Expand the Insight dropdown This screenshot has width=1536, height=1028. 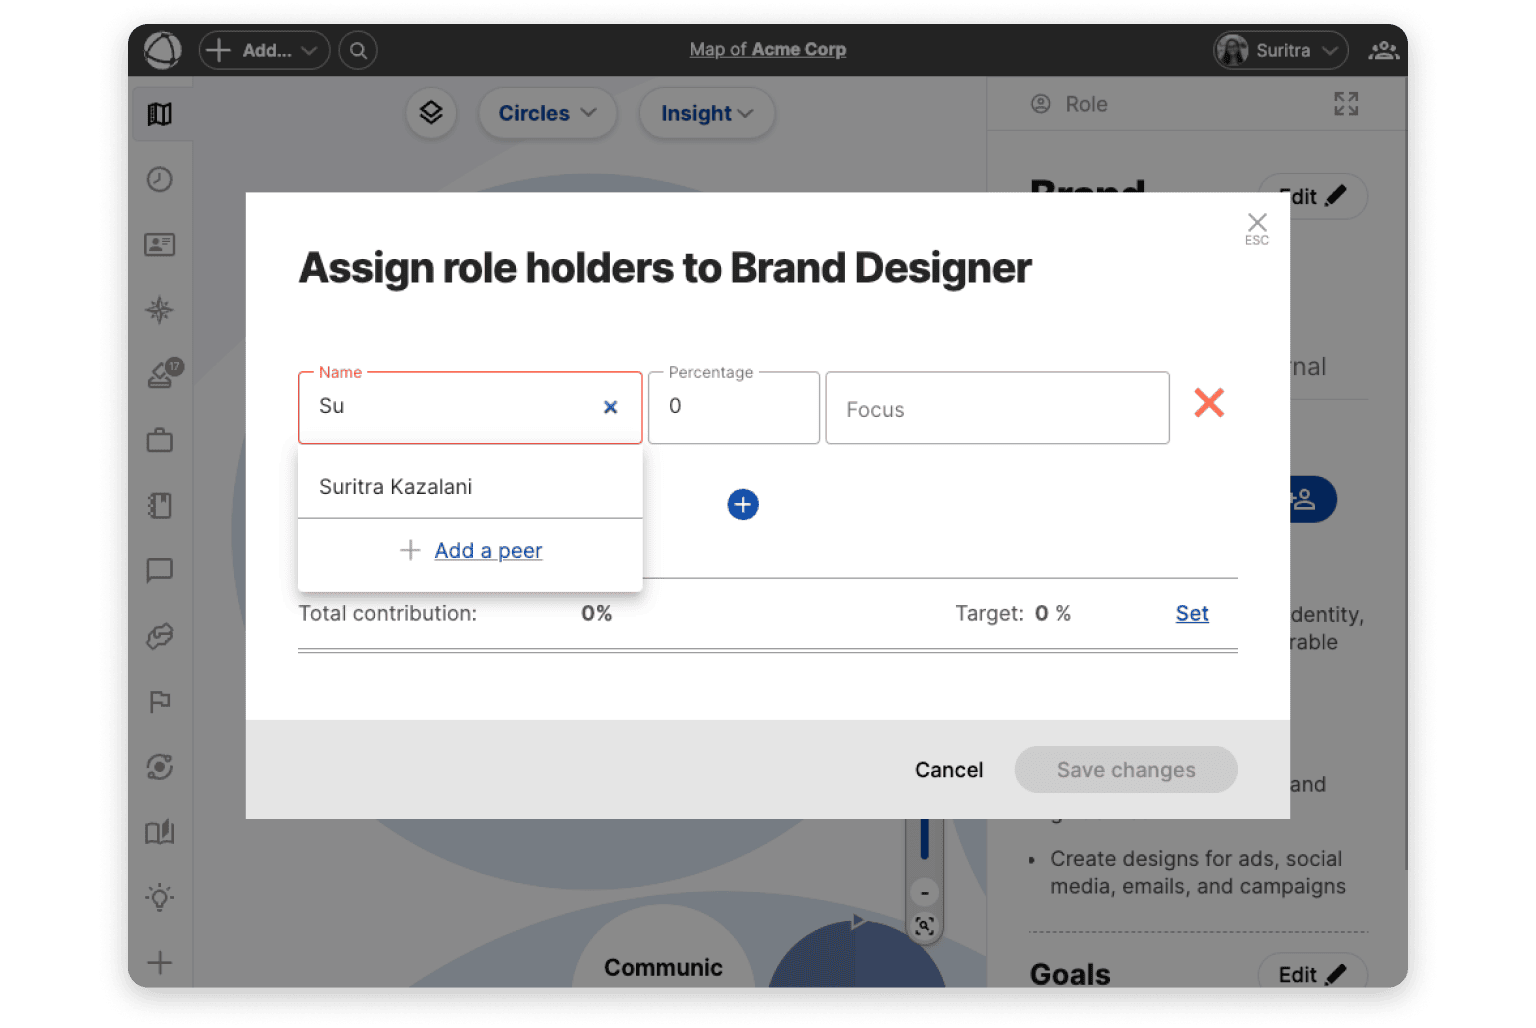point(706,113)
